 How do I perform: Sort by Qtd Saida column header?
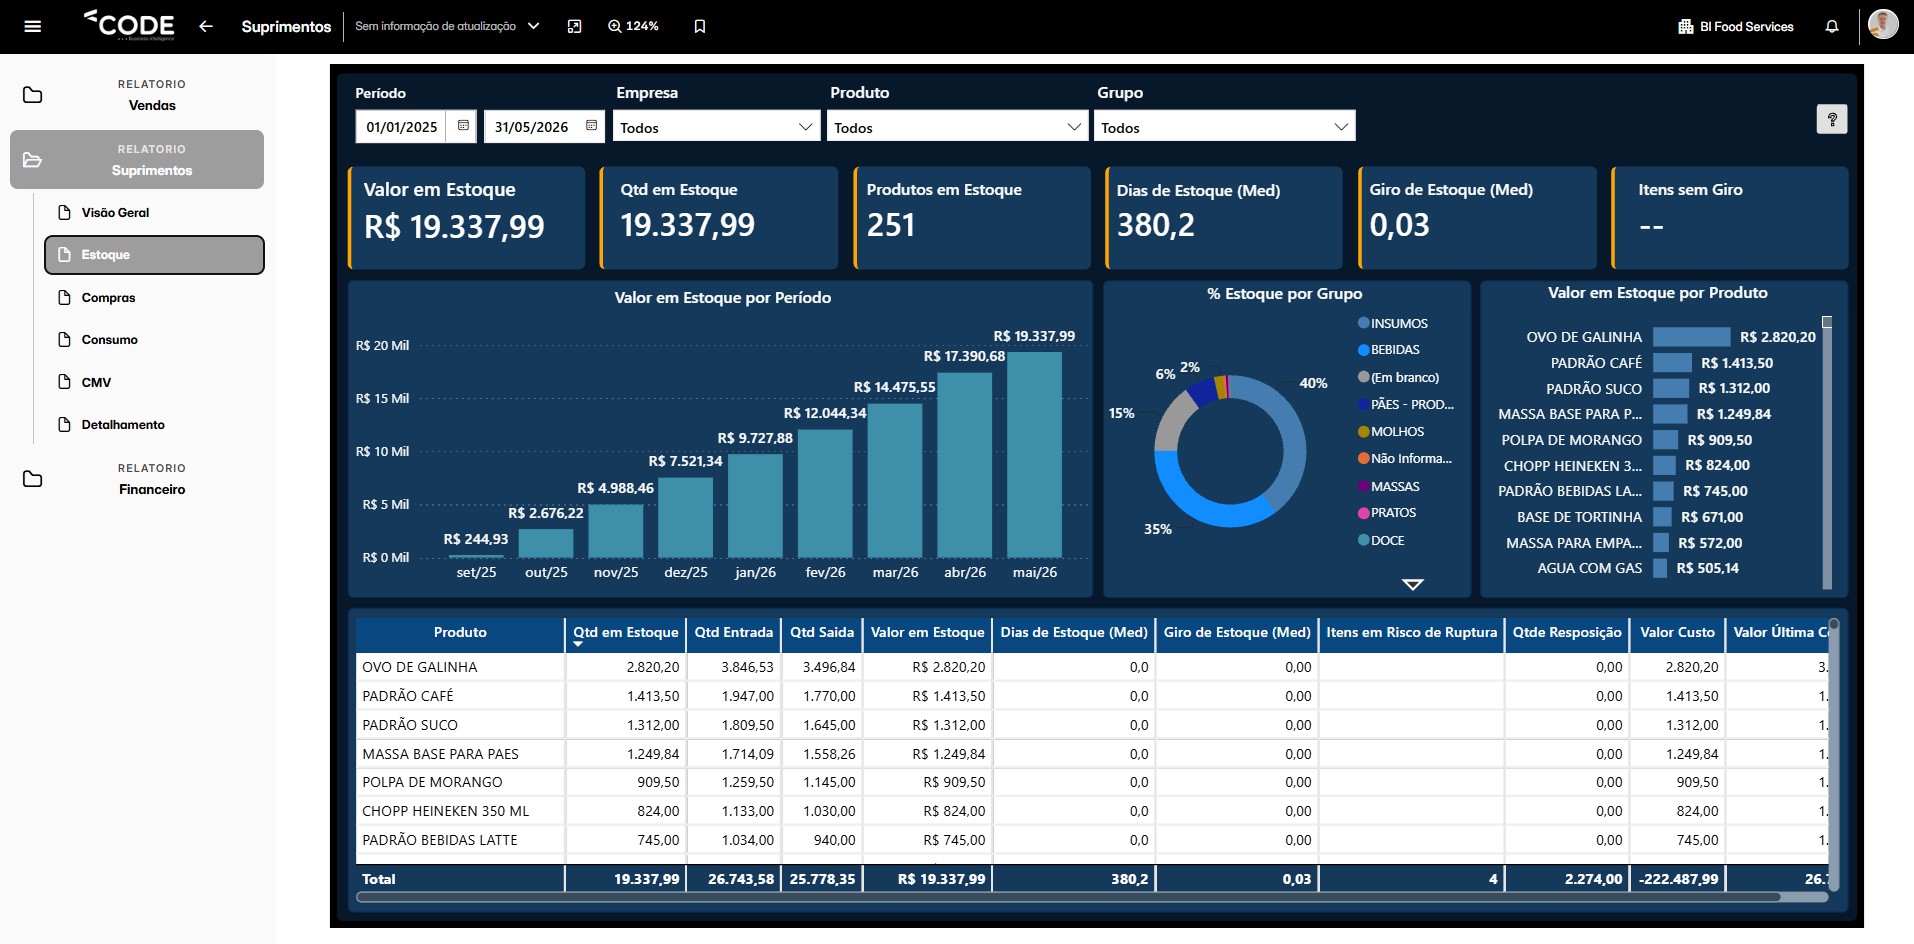[822, 632]
